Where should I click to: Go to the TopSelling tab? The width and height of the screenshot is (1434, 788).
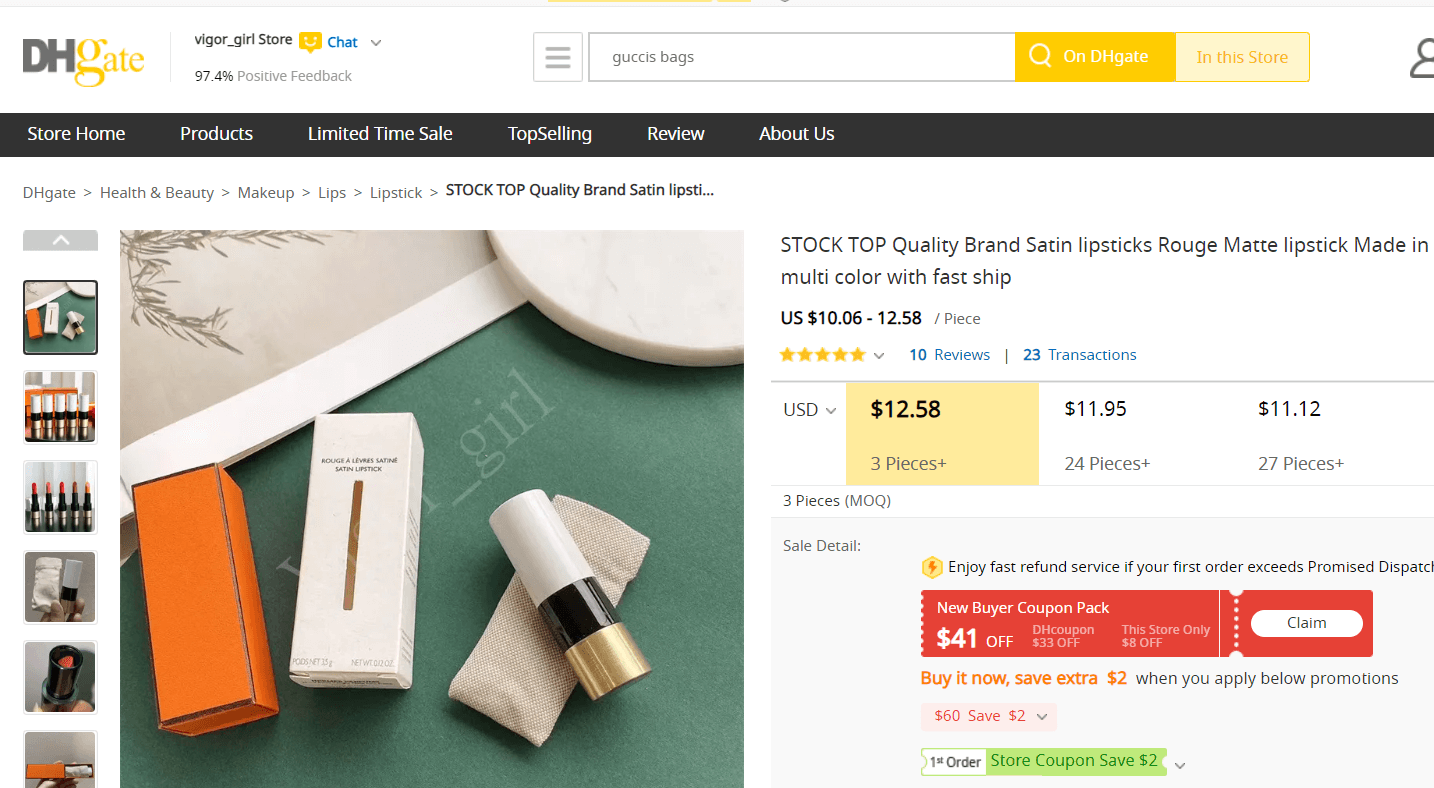[x=549, y=134]
